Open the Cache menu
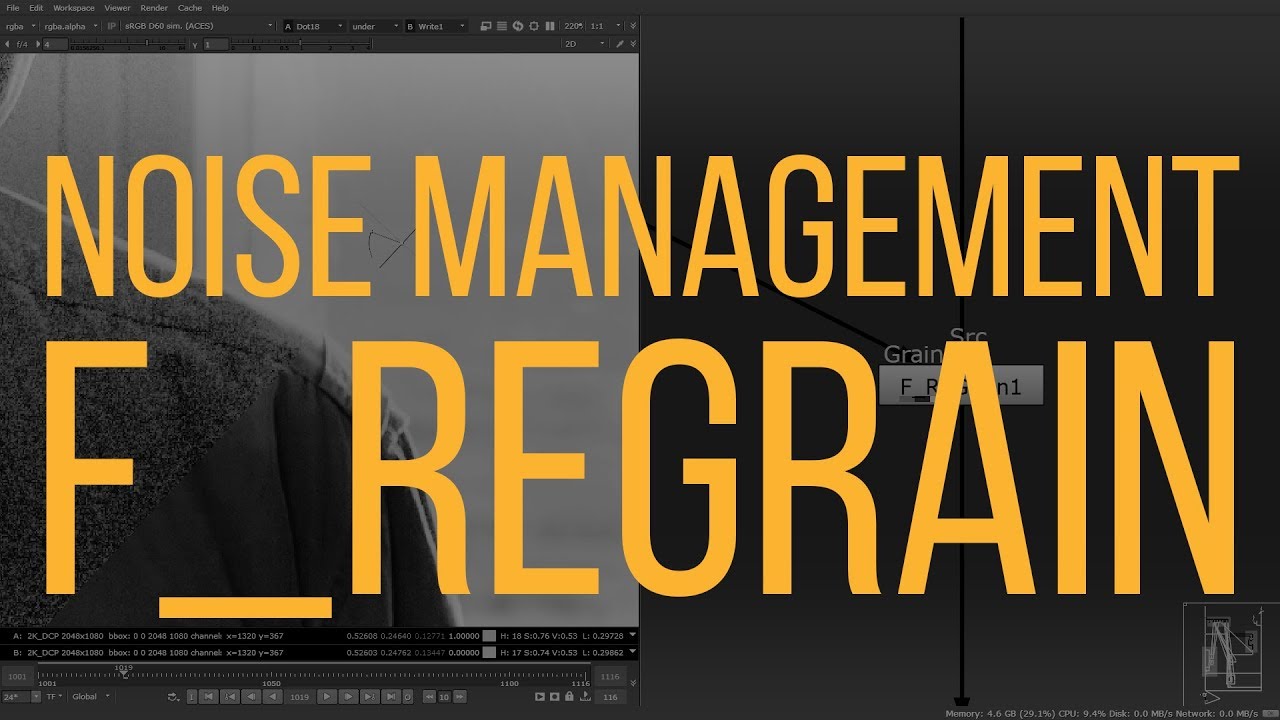1280x720 pixels. point(190,8)
